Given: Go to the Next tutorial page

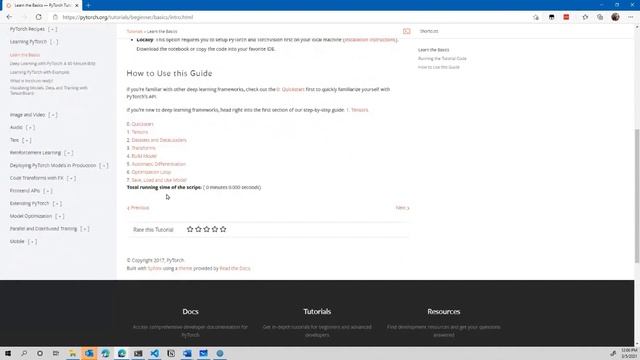Looking at the screenshot, I should click(x=402, y=208).
